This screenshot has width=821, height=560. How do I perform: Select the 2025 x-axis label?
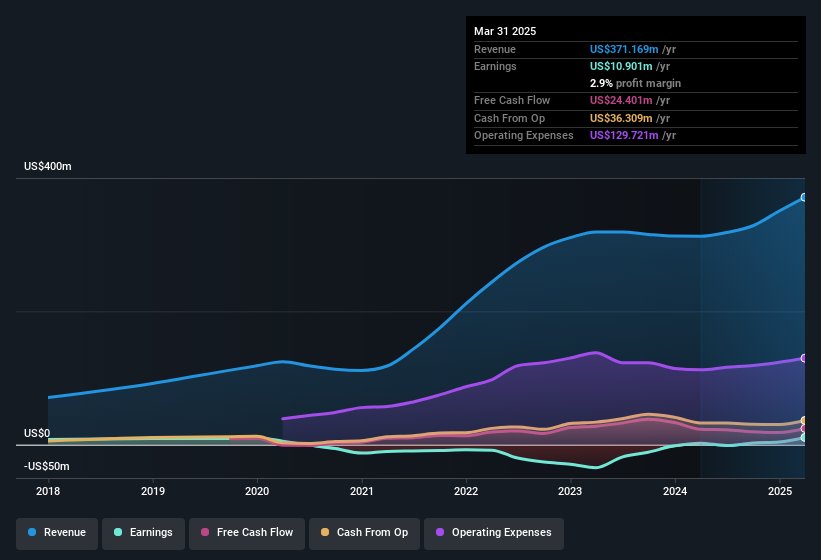780,491
